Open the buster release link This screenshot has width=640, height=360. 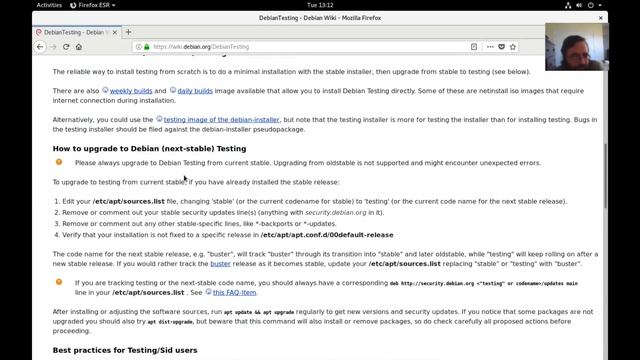tap(220, 264)
